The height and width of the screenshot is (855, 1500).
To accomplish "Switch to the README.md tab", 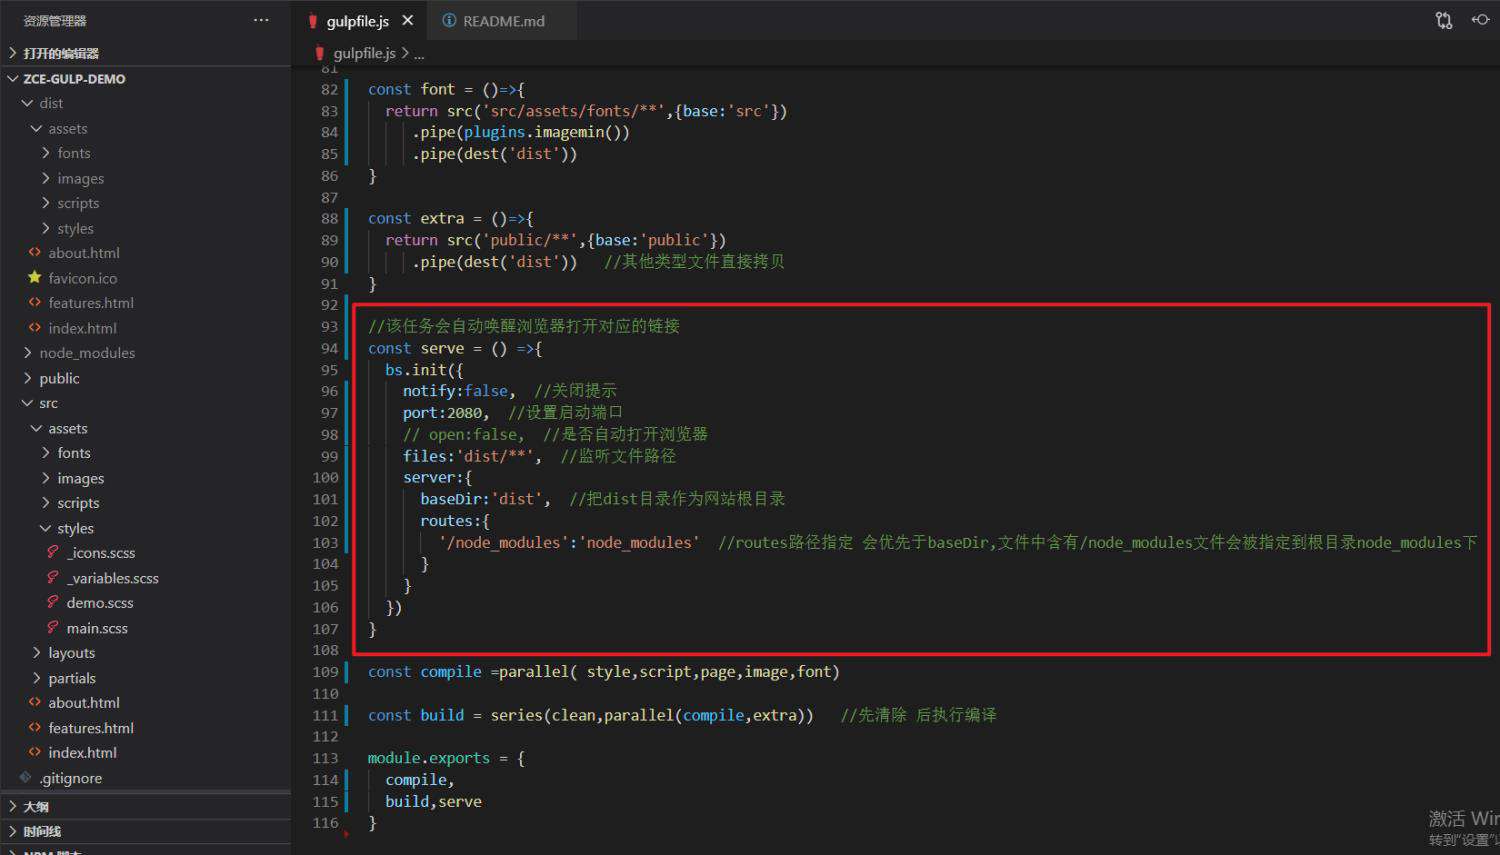I will [503, 21].
